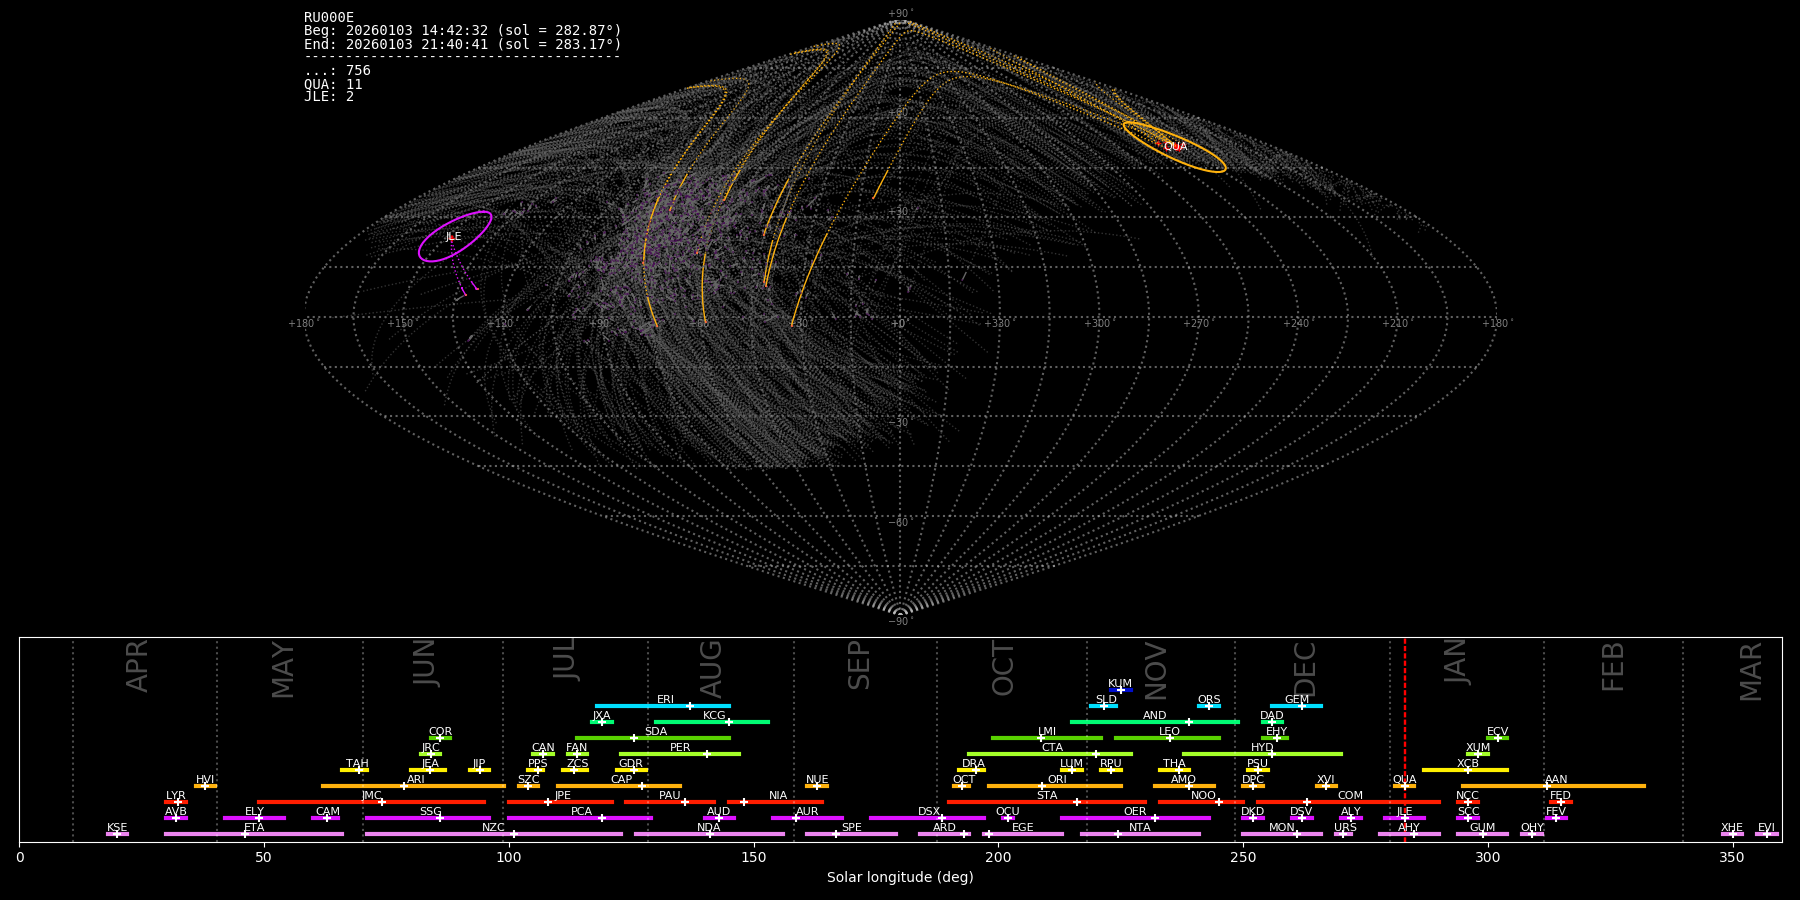The image size is (1800, 900).
Task: Select the ARI orange shower bar
Action: [x=413, y=786]
